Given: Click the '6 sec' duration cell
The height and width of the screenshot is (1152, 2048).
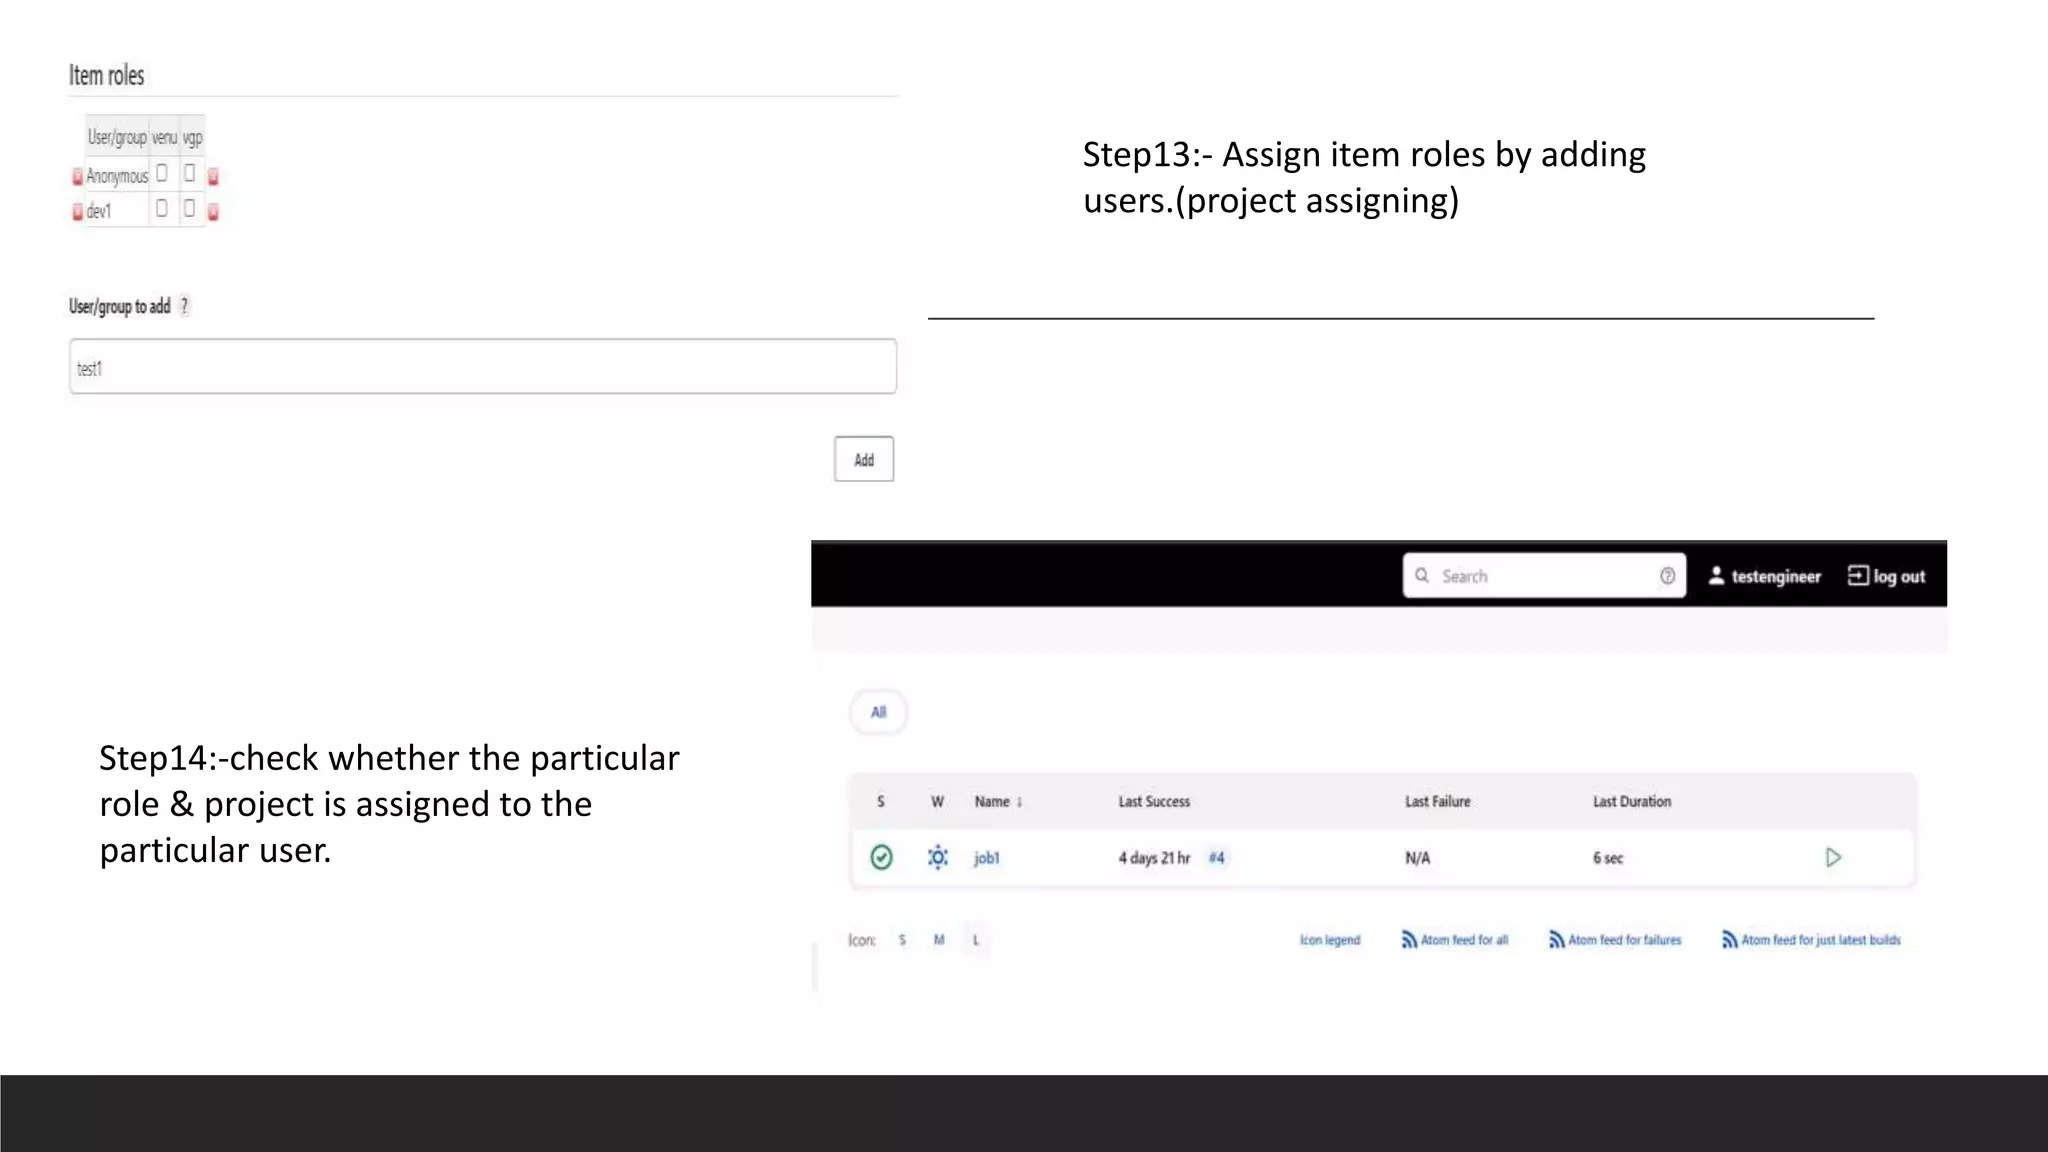Looking at the screenshot, I should pos(1608,858).
